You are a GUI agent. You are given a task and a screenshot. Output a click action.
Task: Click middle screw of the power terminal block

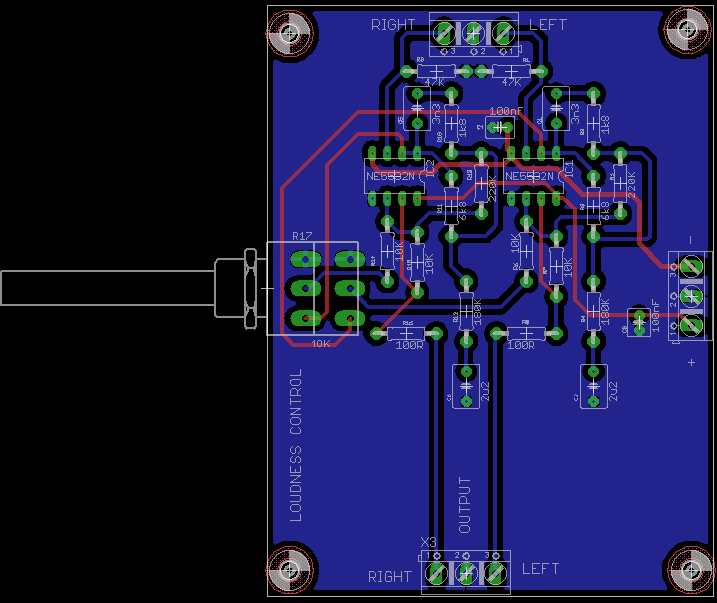point(692,296)
